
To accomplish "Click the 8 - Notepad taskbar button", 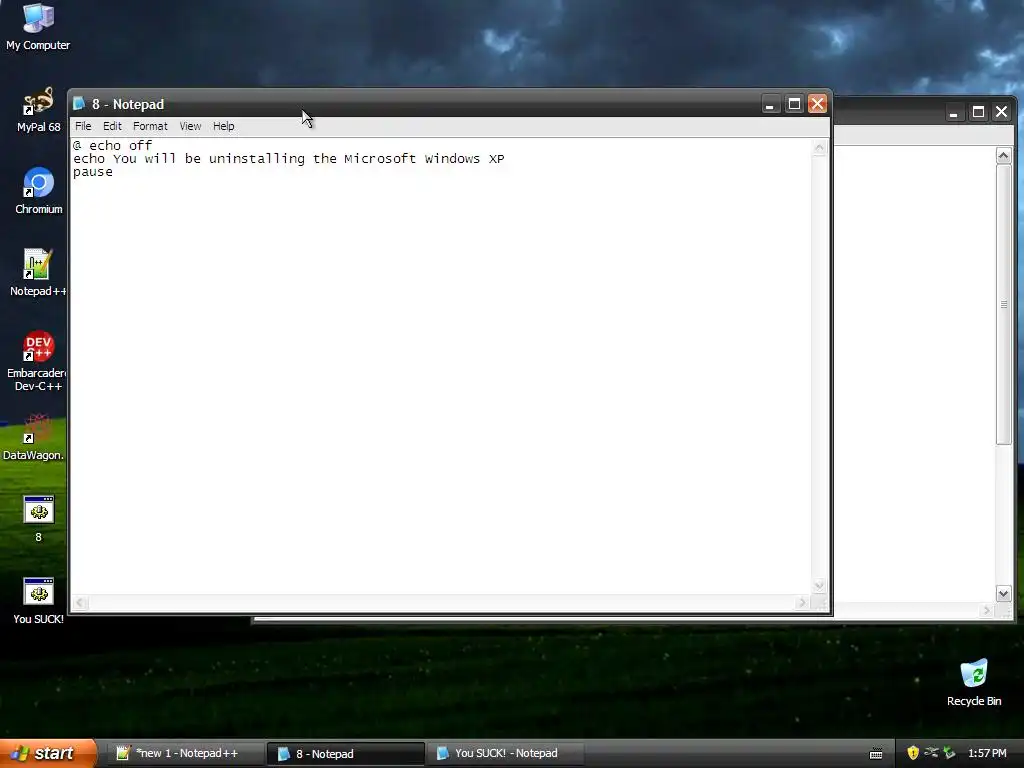I will pyautogui.click(x=345, y=753).
